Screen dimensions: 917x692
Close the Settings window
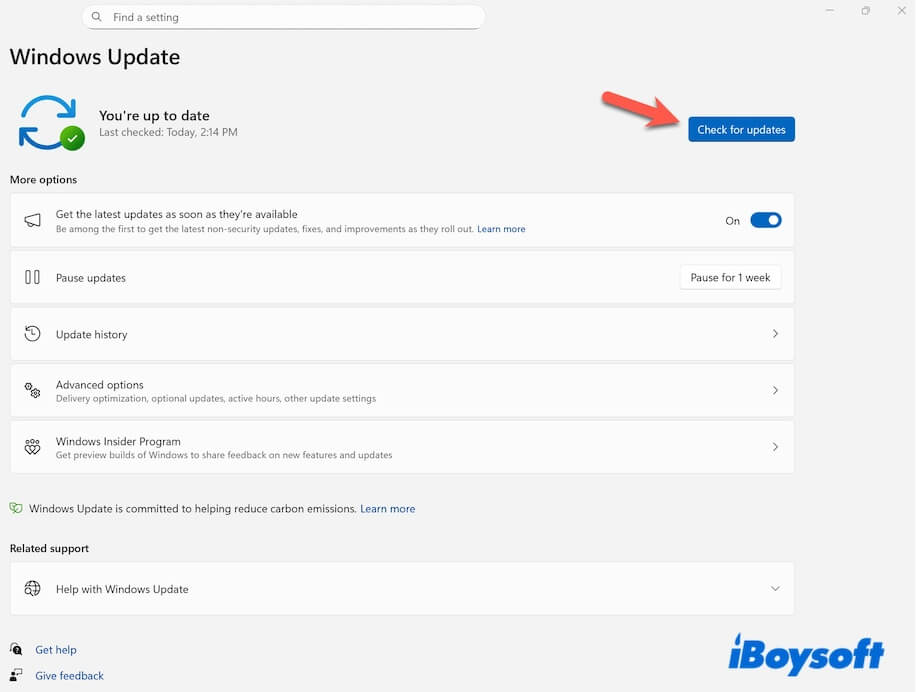pos(901,11)
